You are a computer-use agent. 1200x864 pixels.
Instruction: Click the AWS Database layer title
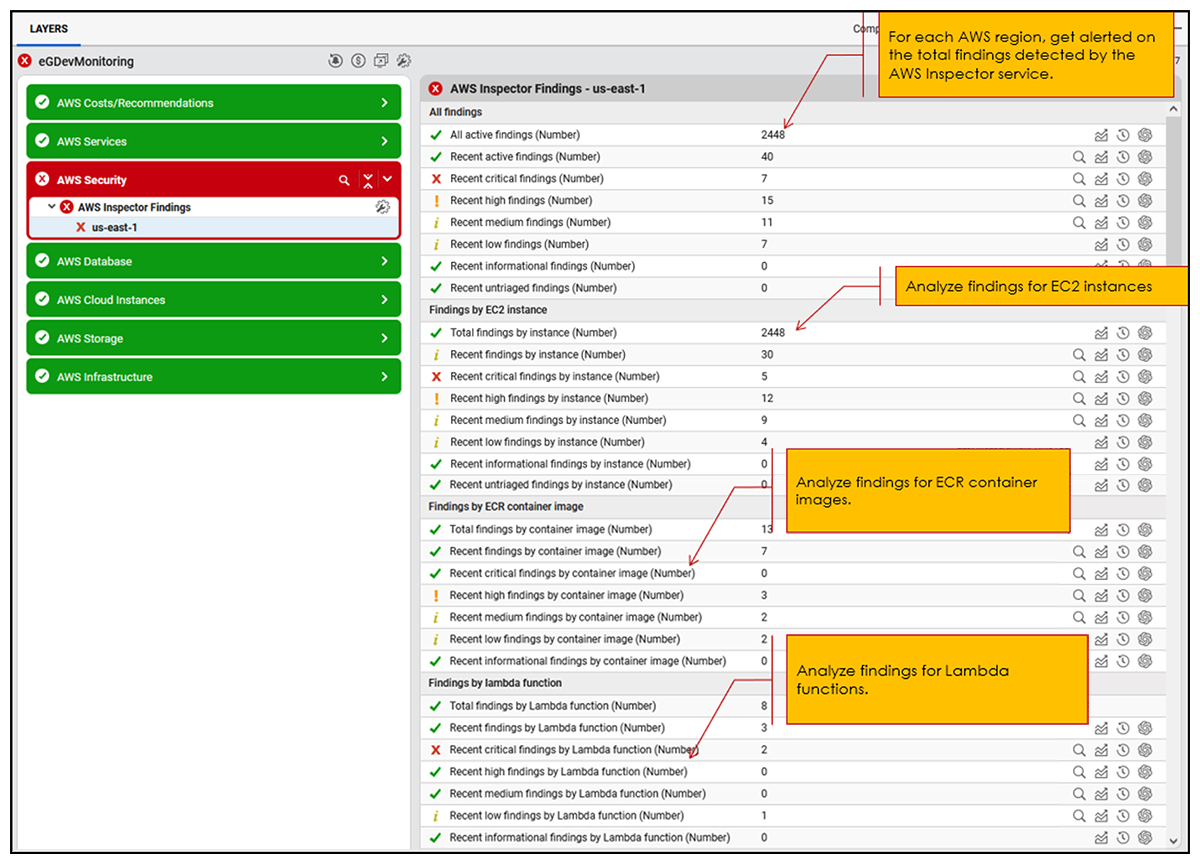[95, 261]
